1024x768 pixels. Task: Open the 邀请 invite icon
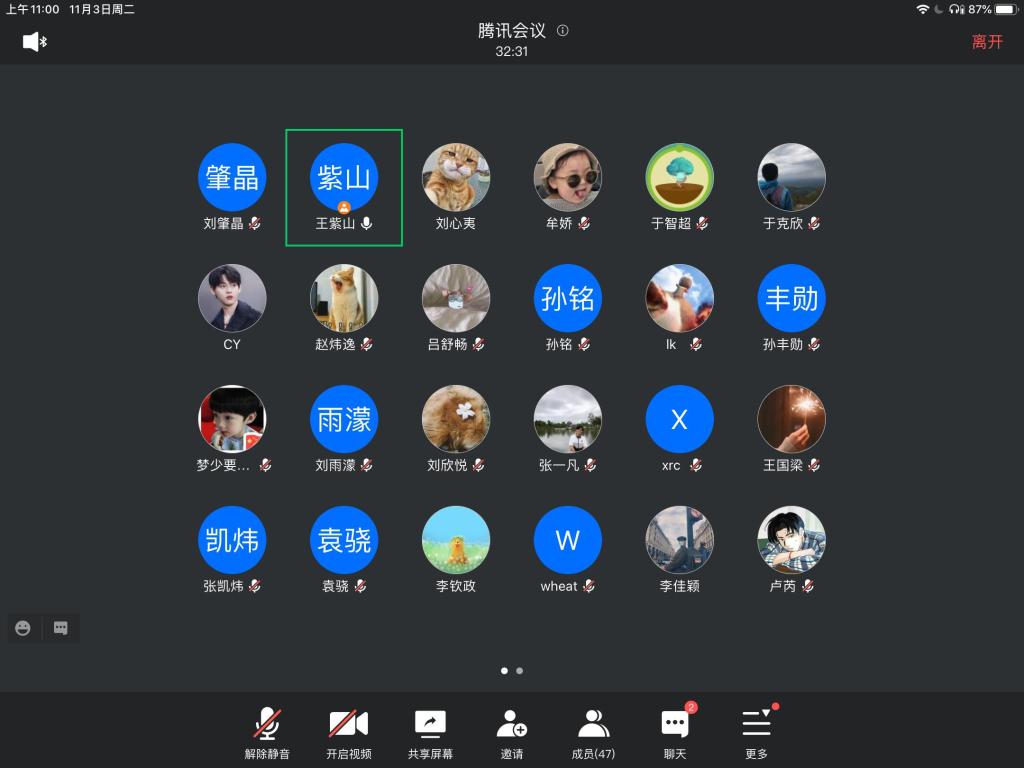point(512,733)
